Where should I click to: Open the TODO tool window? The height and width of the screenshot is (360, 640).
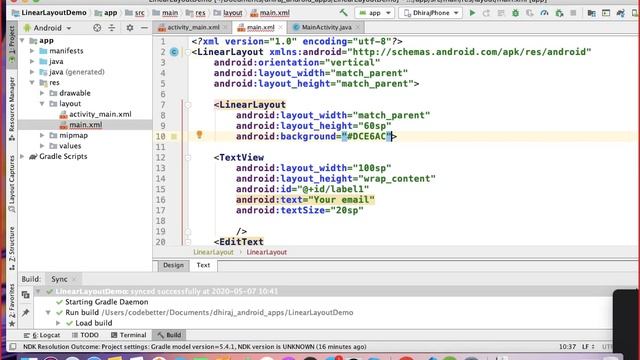click(x=85, y=335)
